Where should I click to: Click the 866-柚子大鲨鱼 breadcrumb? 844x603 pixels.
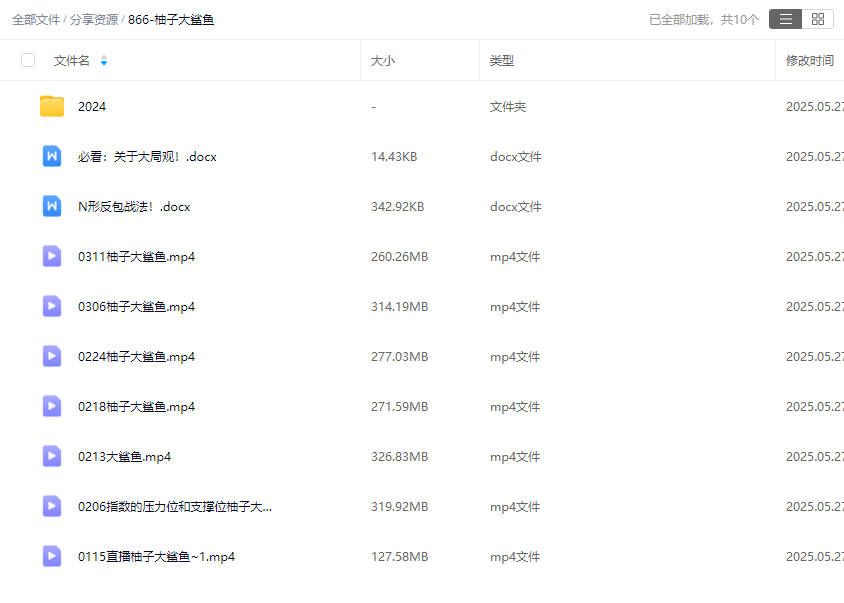(171, 20)
